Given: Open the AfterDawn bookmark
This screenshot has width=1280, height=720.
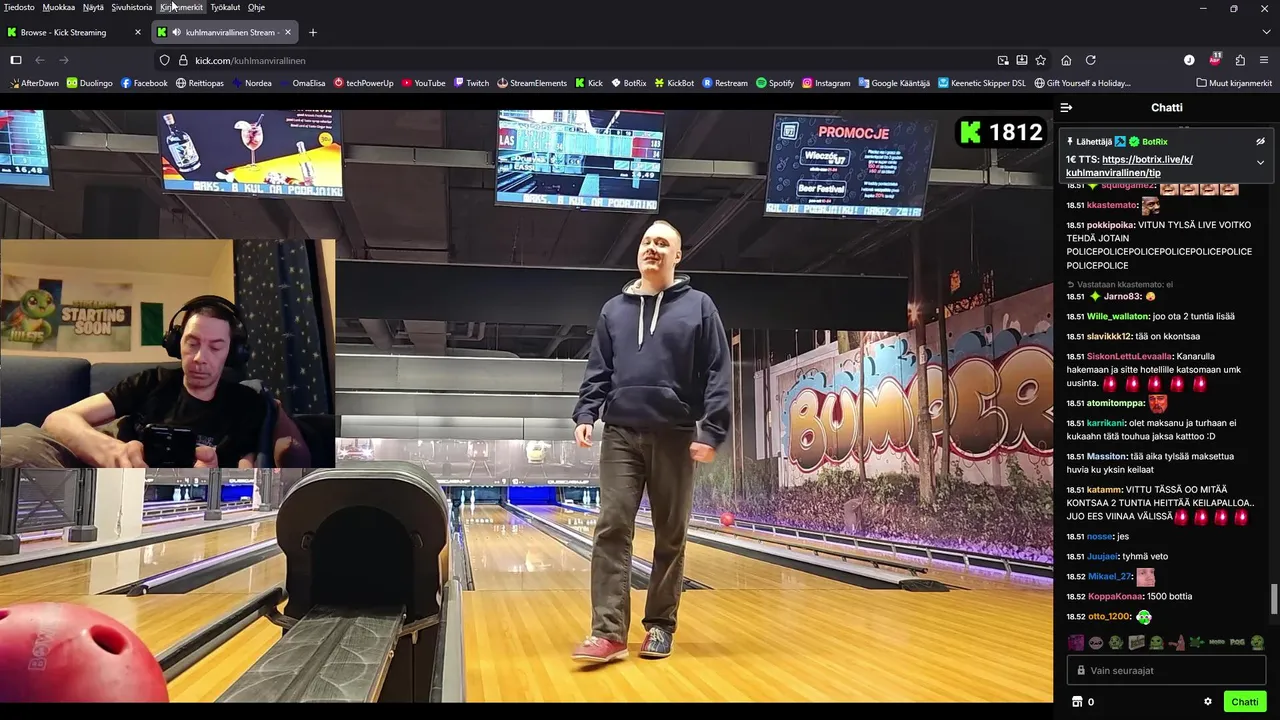Looking at the screenshot, I should [x=34, y=83].
